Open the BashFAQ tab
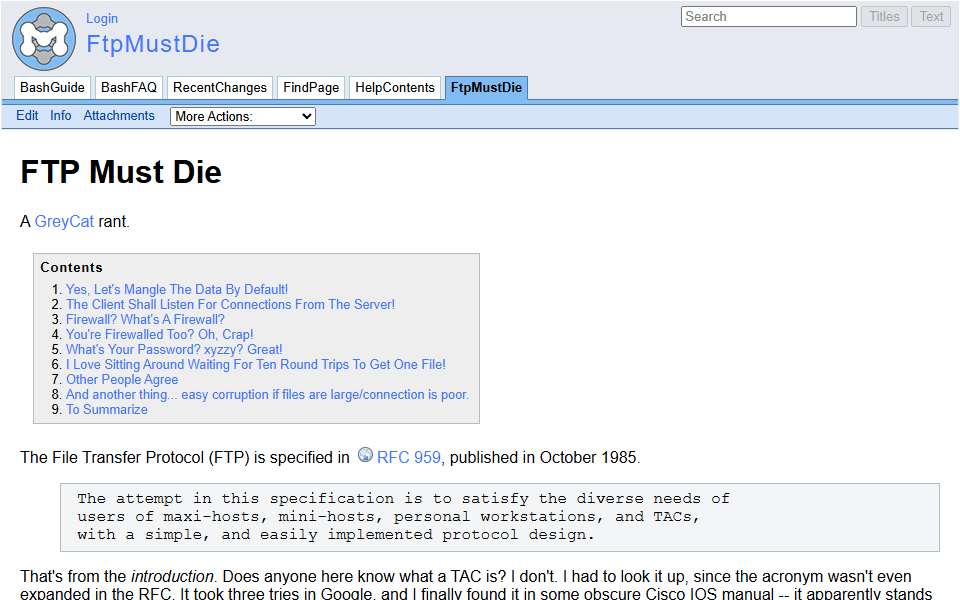Image resolution: width=960 pixels, height=600 pixels. tap(129, 88)
